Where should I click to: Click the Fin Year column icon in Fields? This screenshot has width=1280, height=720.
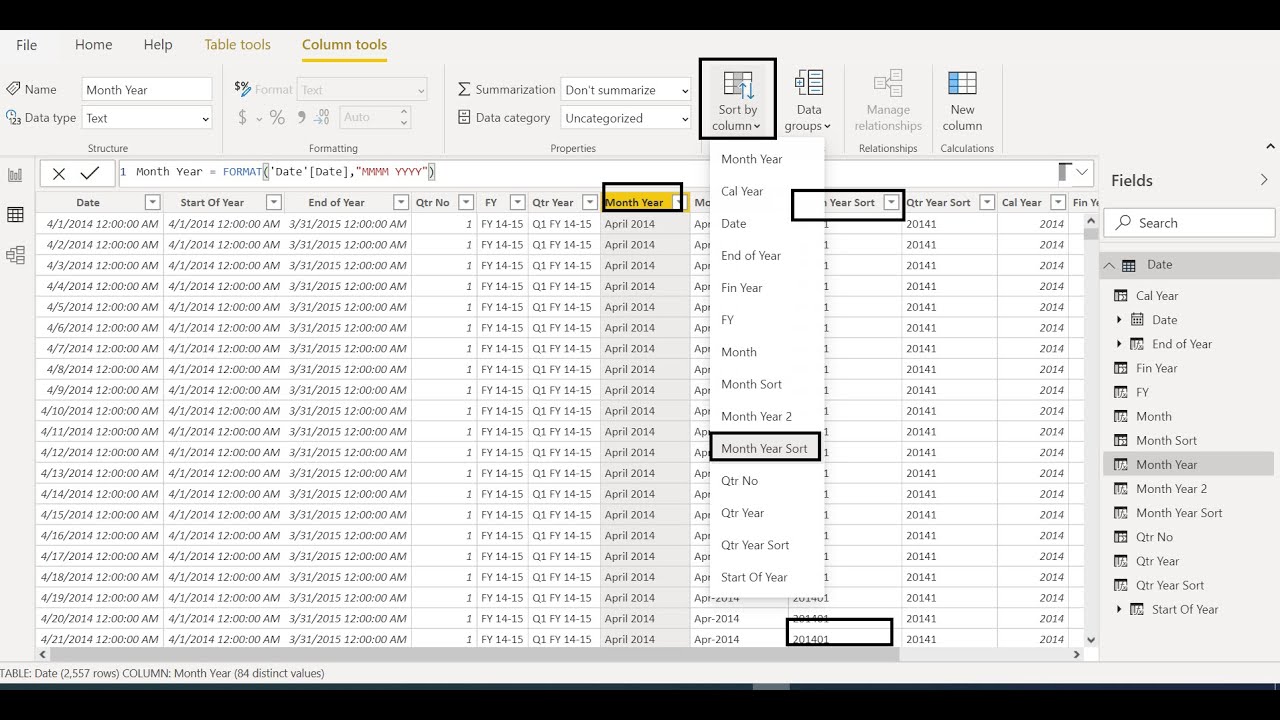click(1120, 368)
